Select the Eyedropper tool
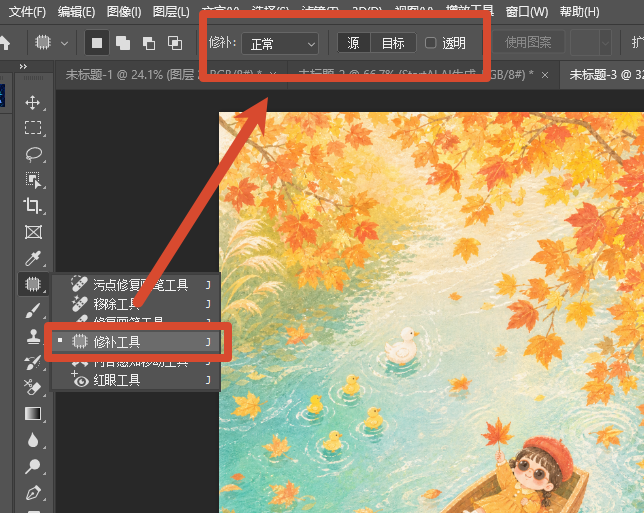This screenshot has width=644, height=513. coord(33,258)
